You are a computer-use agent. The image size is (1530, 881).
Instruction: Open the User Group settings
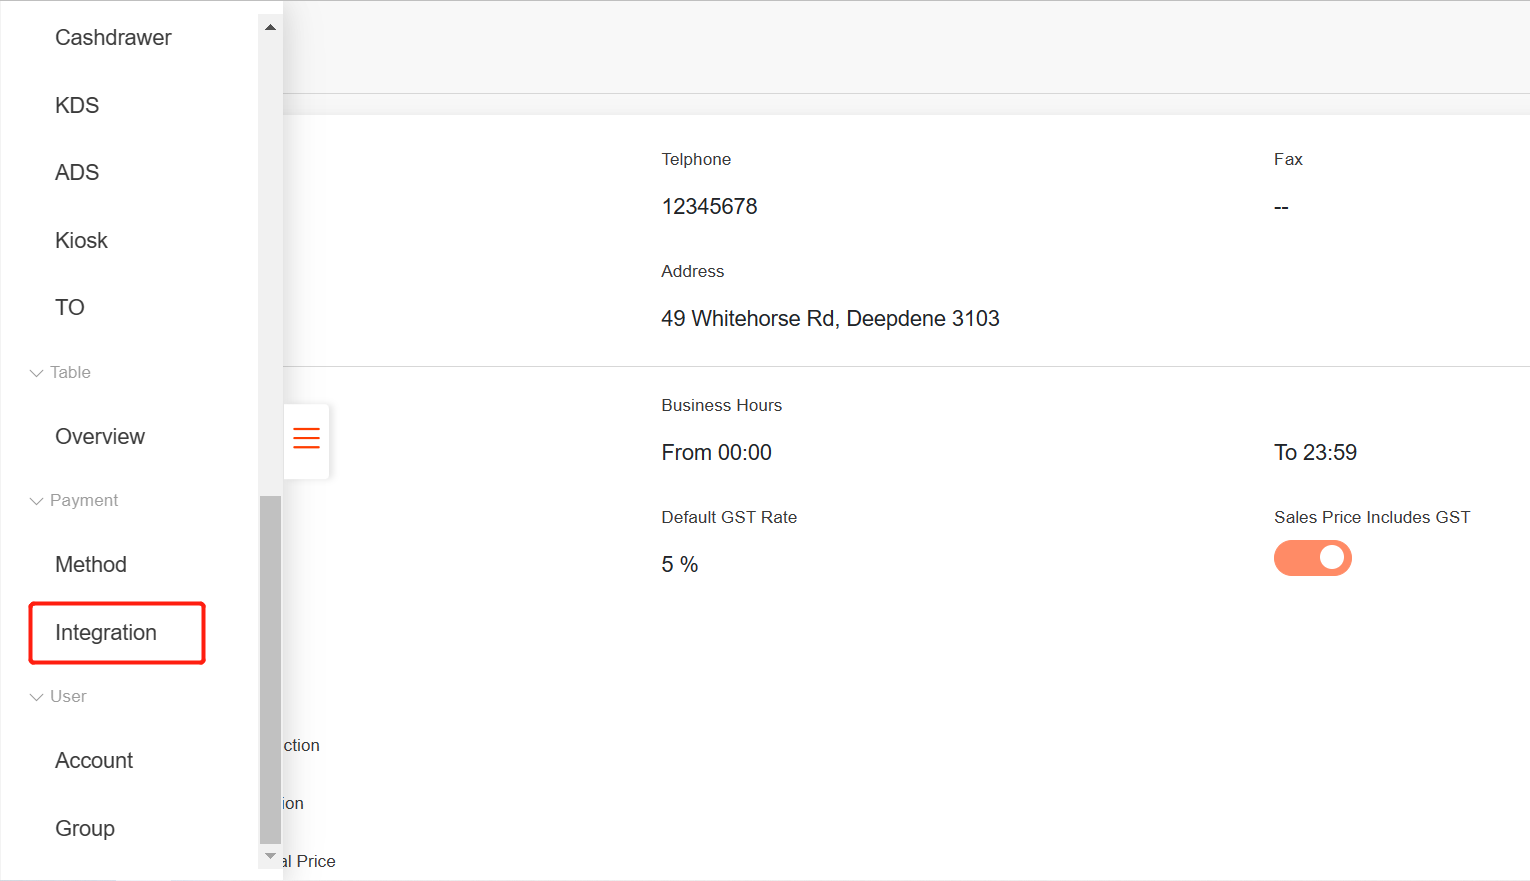click(x=85, y=828)
